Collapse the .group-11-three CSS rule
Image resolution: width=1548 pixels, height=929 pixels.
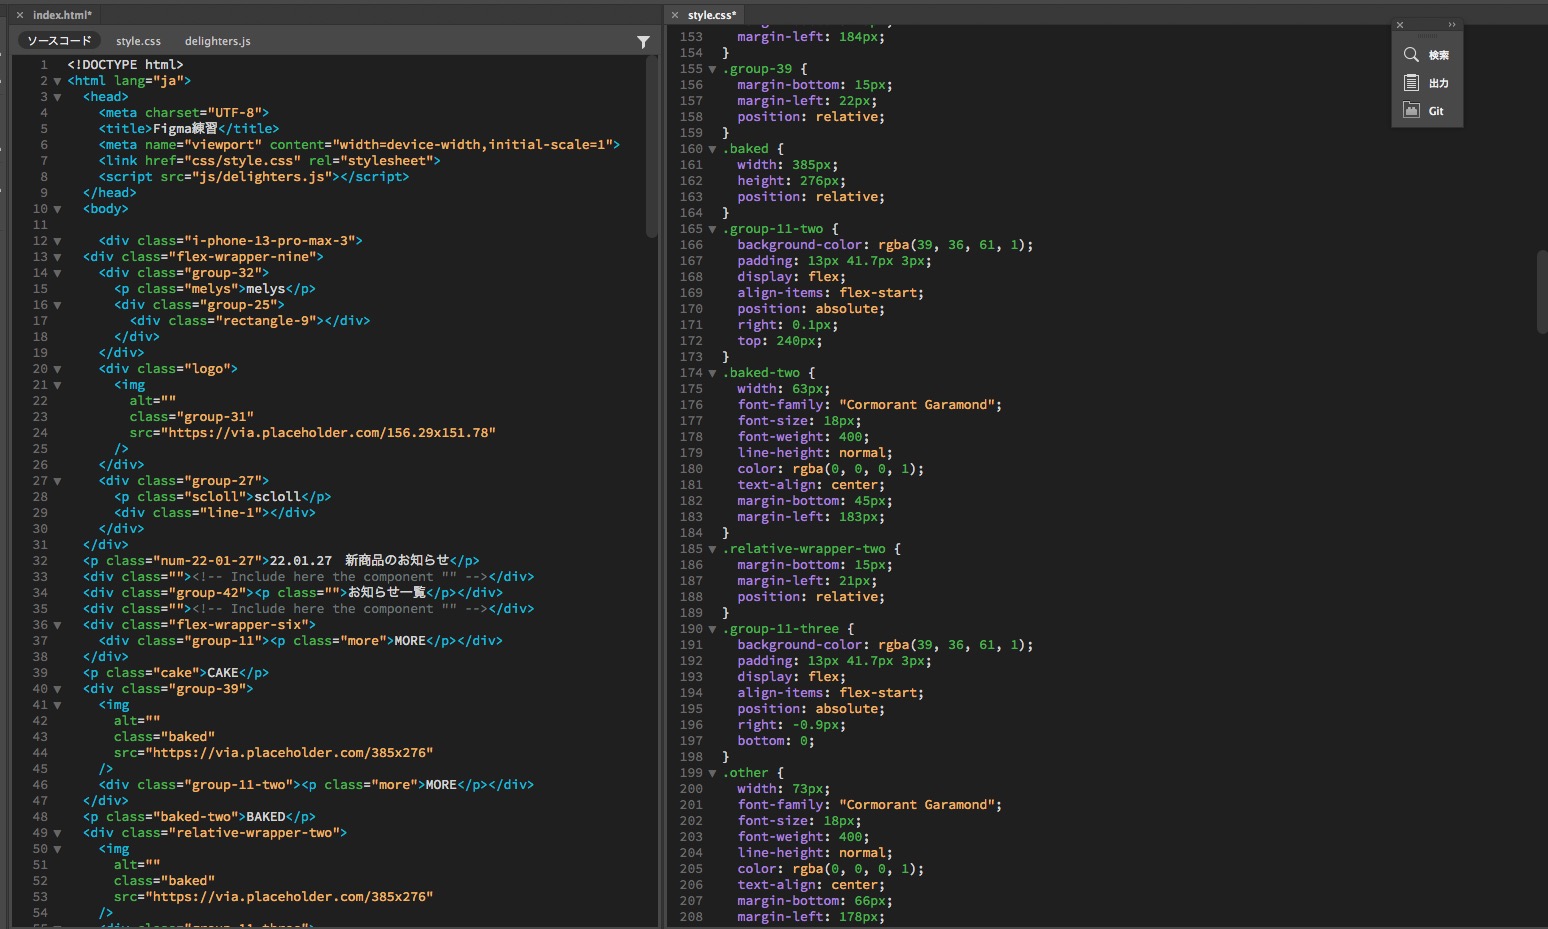[712, 629]
